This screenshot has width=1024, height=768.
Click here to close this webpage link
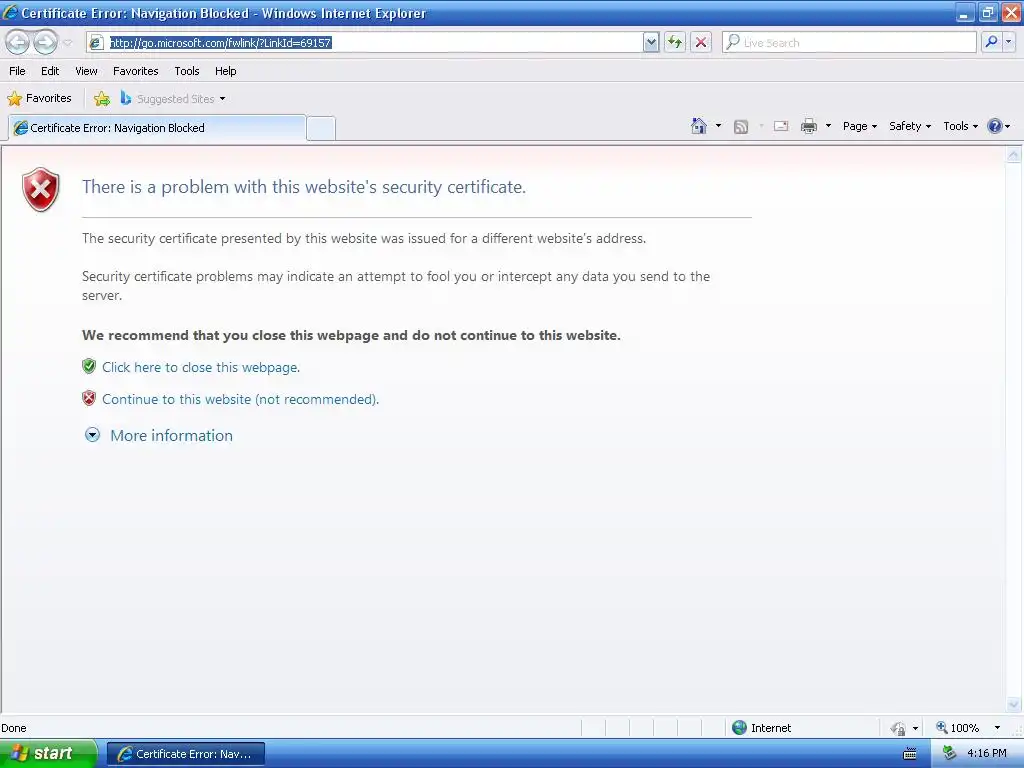point(201,367)
